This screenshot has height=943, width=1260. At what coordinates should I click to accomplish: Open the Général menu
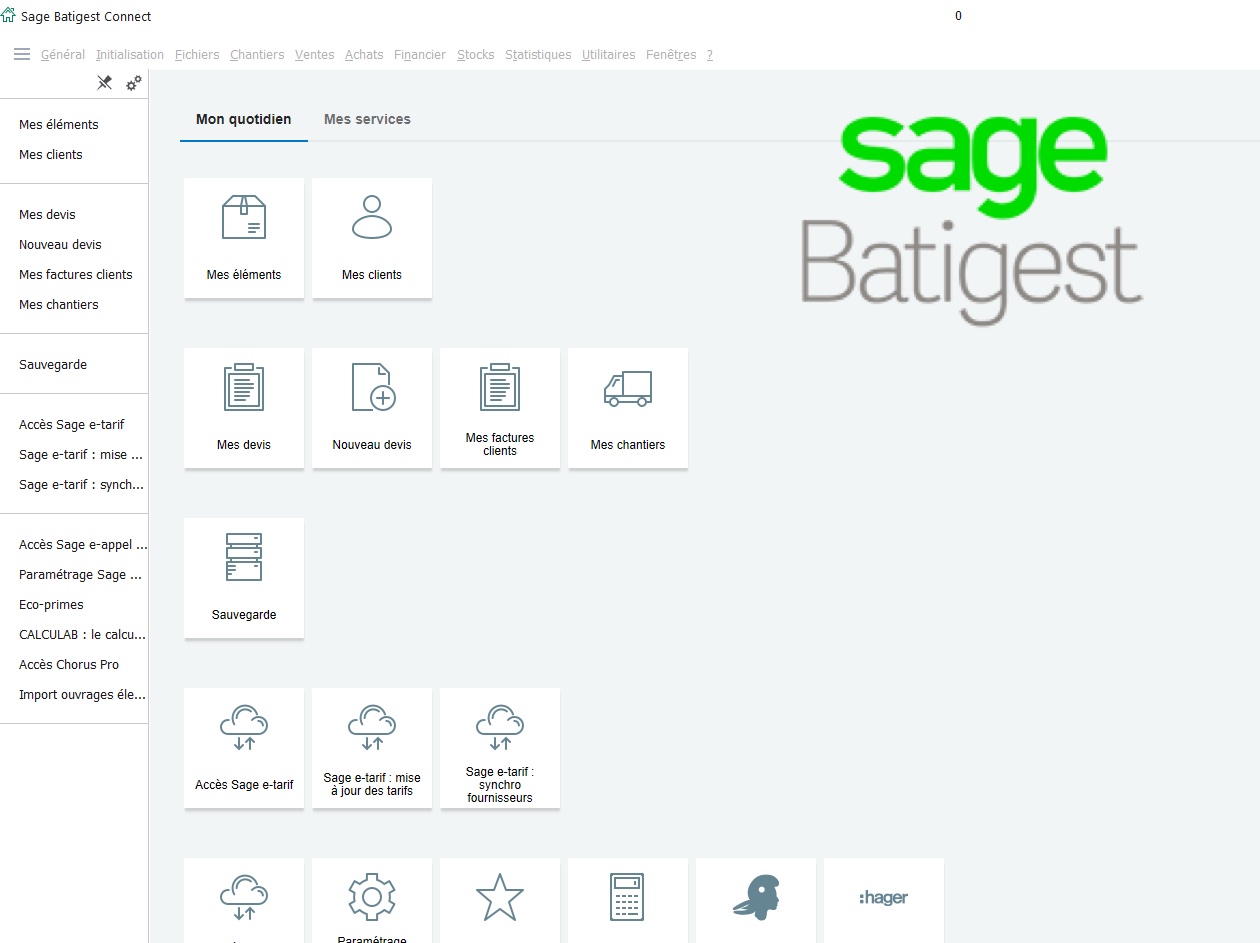point(63,55)
